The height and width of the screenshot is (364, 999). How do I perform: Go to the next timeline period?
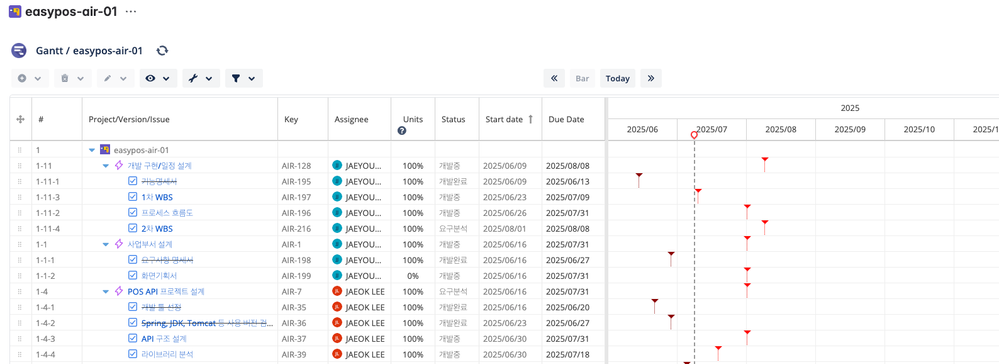(x=651, y=78)
